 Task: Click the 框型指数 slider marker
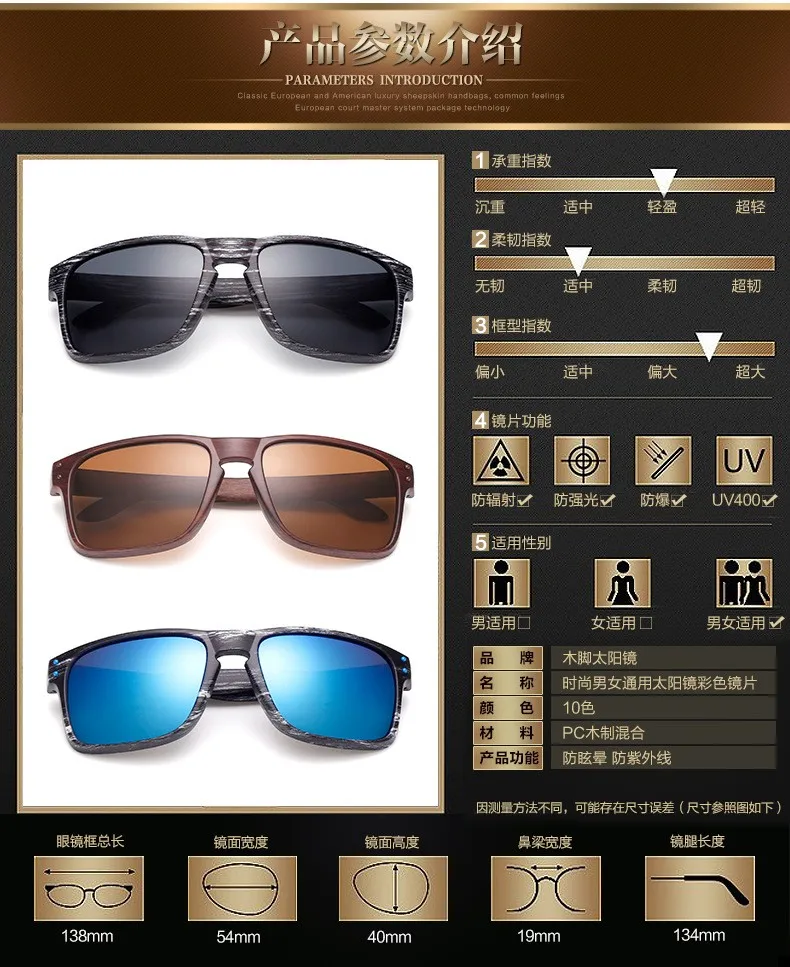(709, 347)
